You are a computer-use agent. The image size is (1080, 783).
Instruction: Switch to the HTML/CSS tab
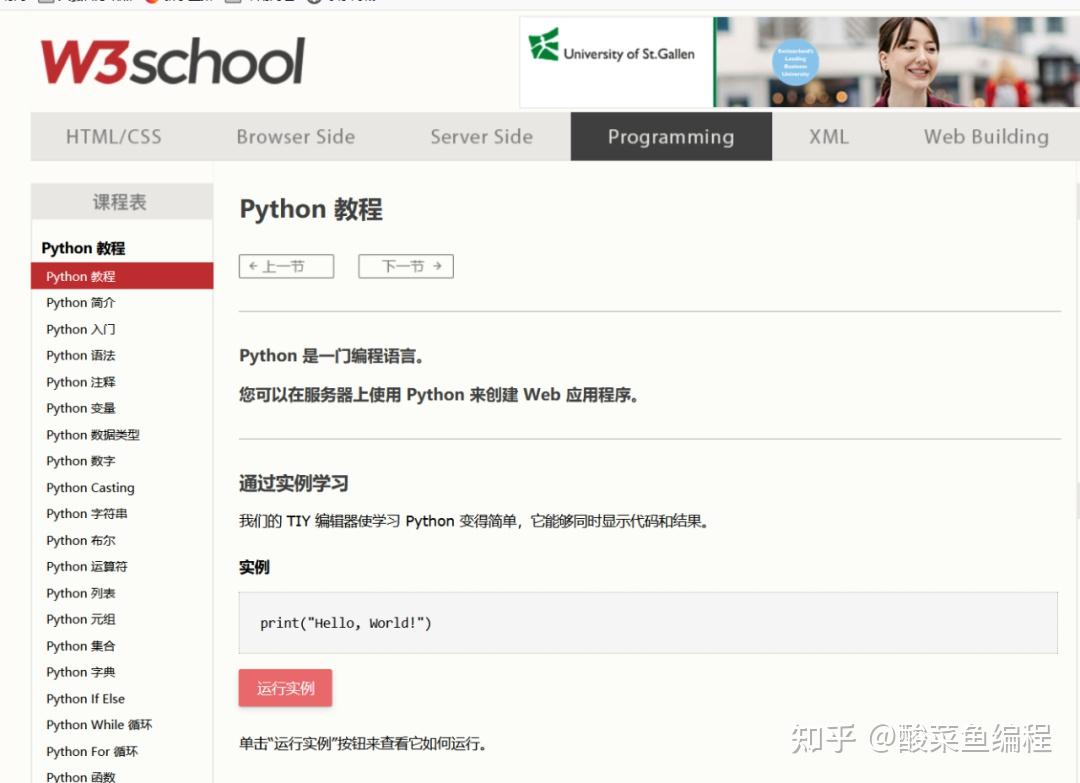(x=113, y=136)
